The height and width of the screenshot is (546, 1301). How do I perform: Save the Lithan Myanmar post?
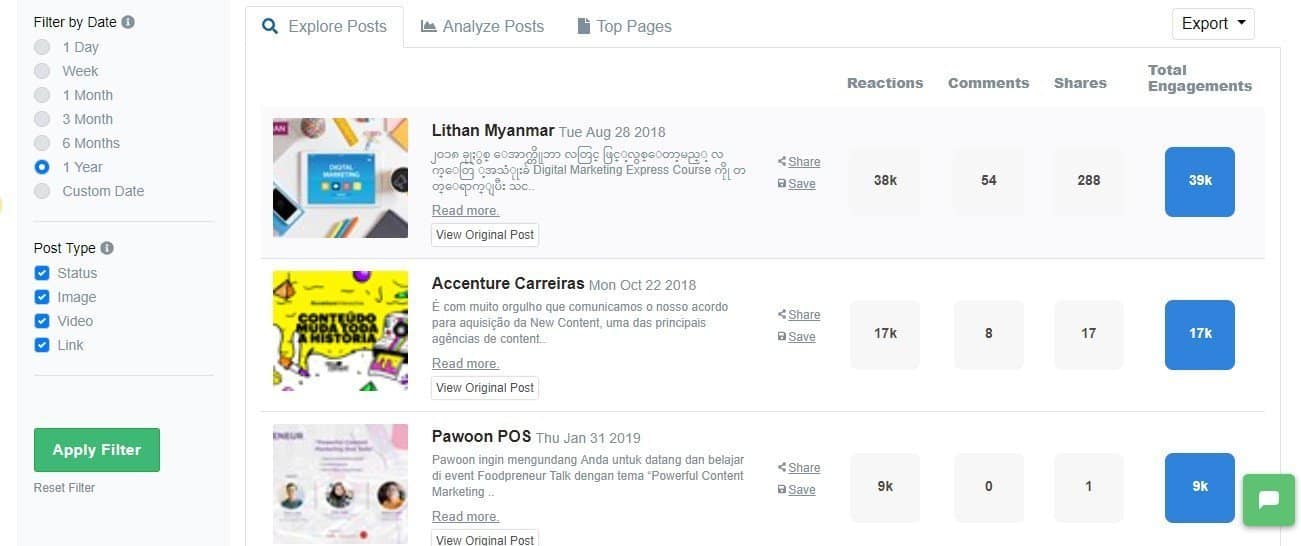coord(801,184)
